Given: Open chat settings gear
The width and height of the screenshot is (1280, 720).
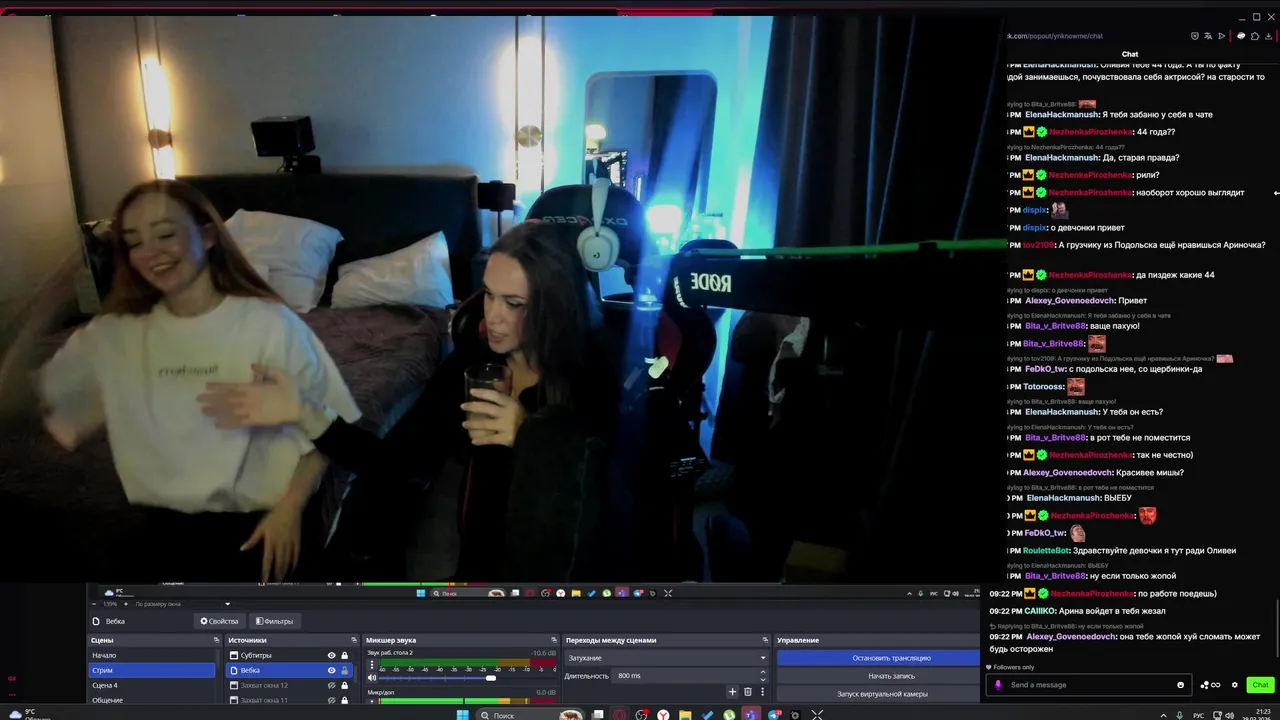Looking at the screenshot, I should coord(1235,685).
